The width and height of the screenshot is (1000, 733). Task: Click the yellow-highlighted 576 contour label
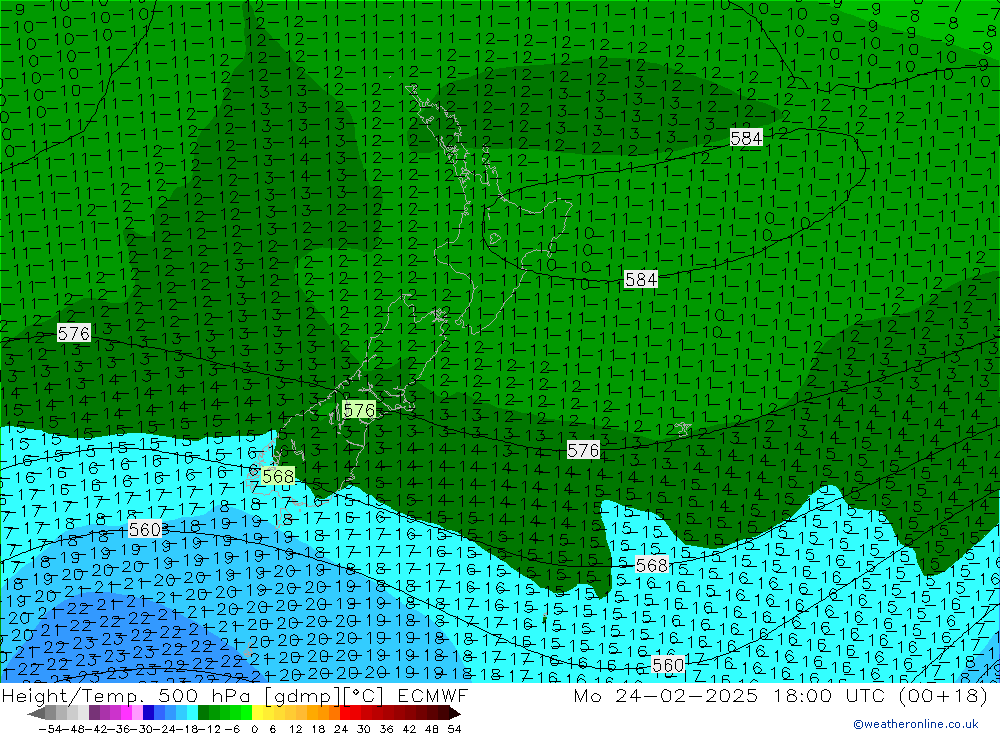point(359,410)
